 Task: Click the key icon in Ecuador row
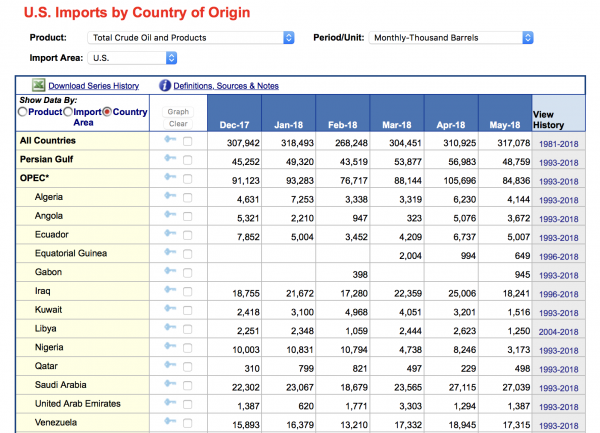pyautogui.click(x=170, y=233)
